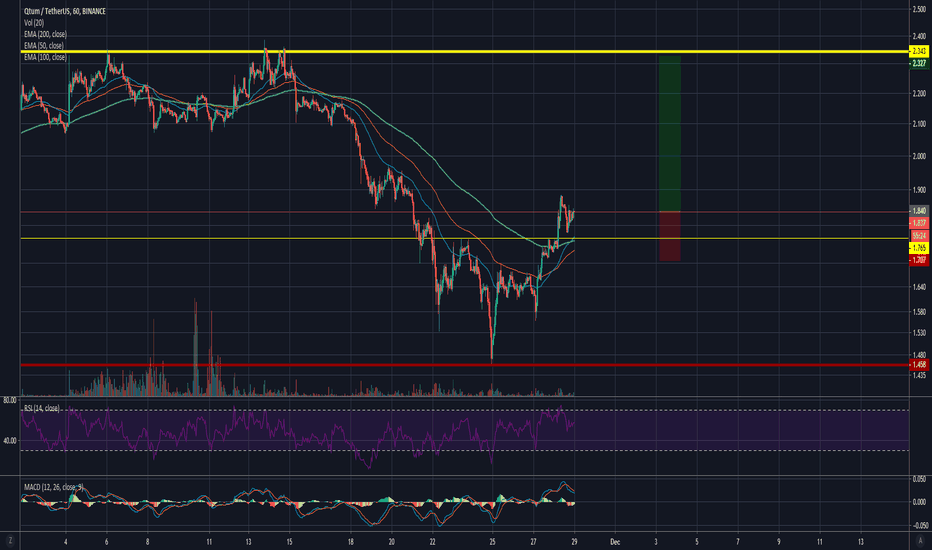The height and width of the screenshot is (550, 932).
Task: Select the red stop-loss zone of the long position
Action: click(x=670, y=236)
